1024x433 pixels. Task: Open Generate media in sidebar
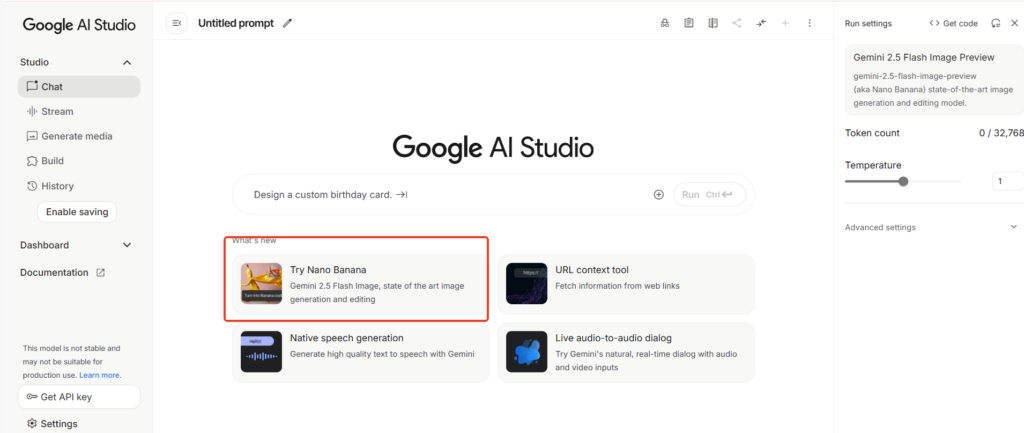click(79, 136)
